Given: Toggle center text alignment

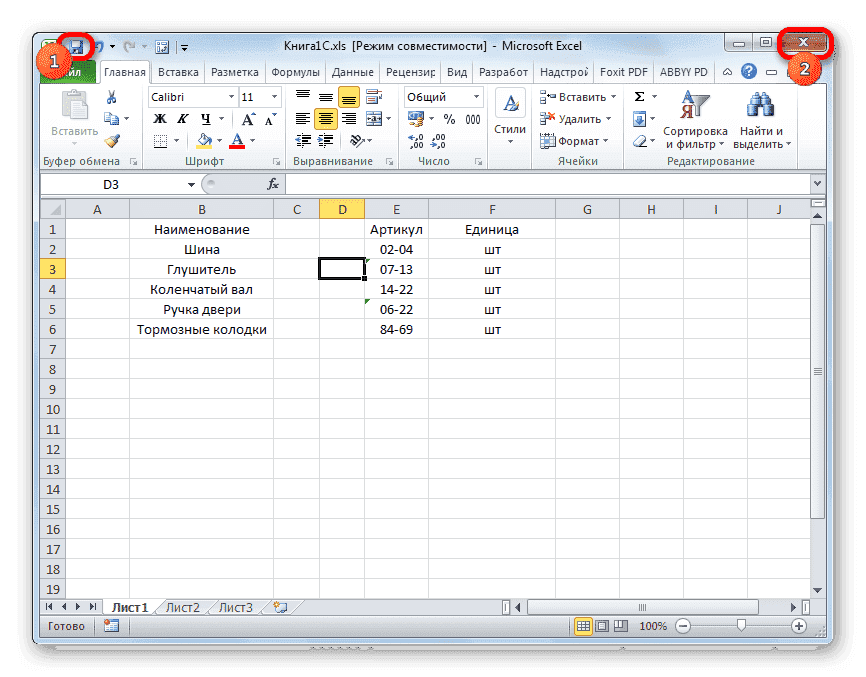Looking at the screenshot, I should point(326,119).
